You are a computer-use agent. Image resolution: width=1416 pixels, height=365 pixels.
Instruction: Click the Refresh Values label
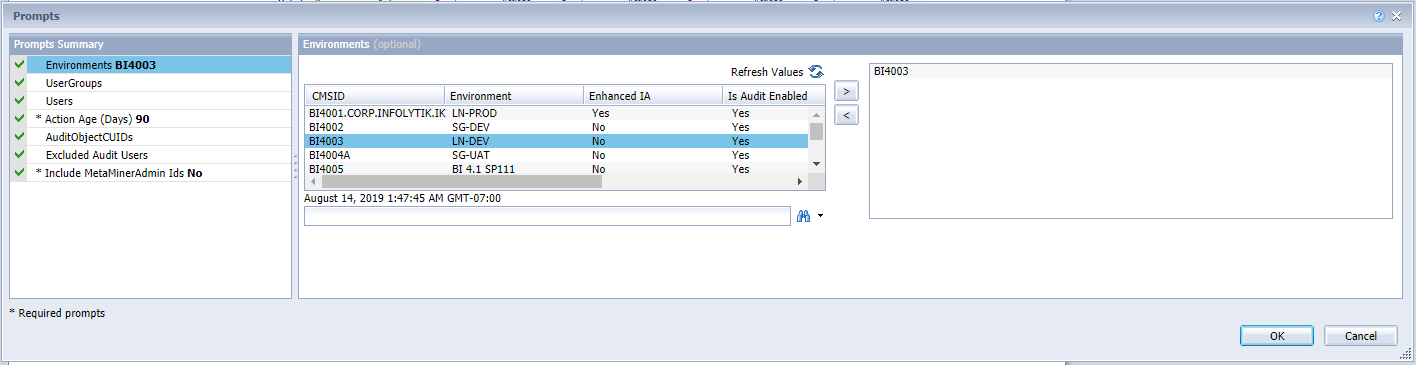pyautogui.click(x=767, y=72)
